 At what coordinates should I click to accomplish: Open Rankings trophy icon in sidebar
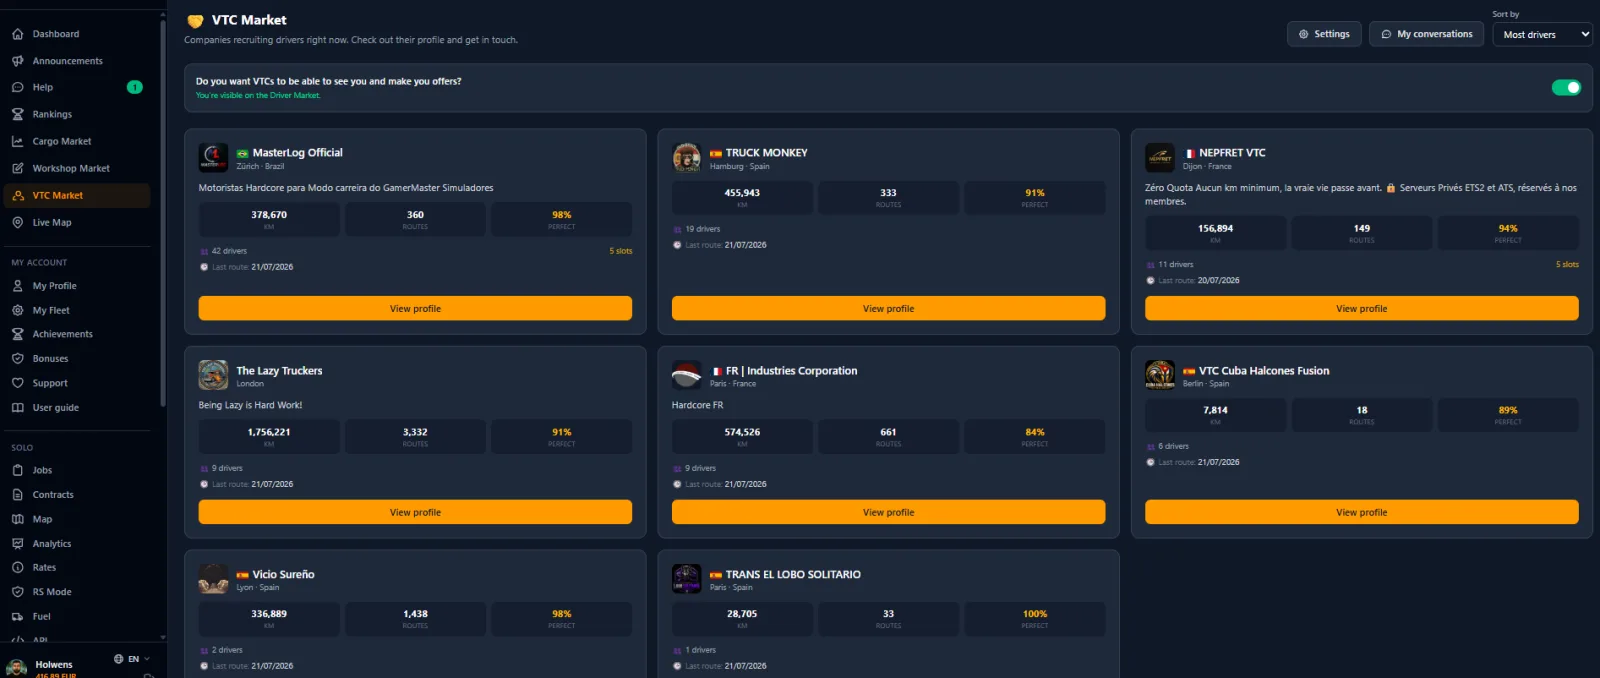[x=17, y=114]
